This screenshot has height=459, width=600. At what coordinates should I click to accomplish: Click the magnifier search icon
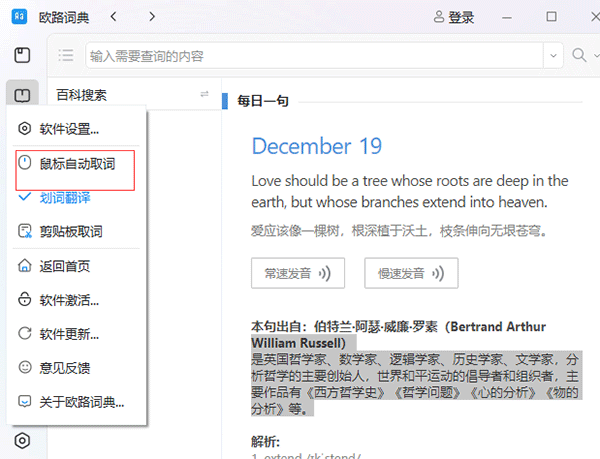coord(580,55)
